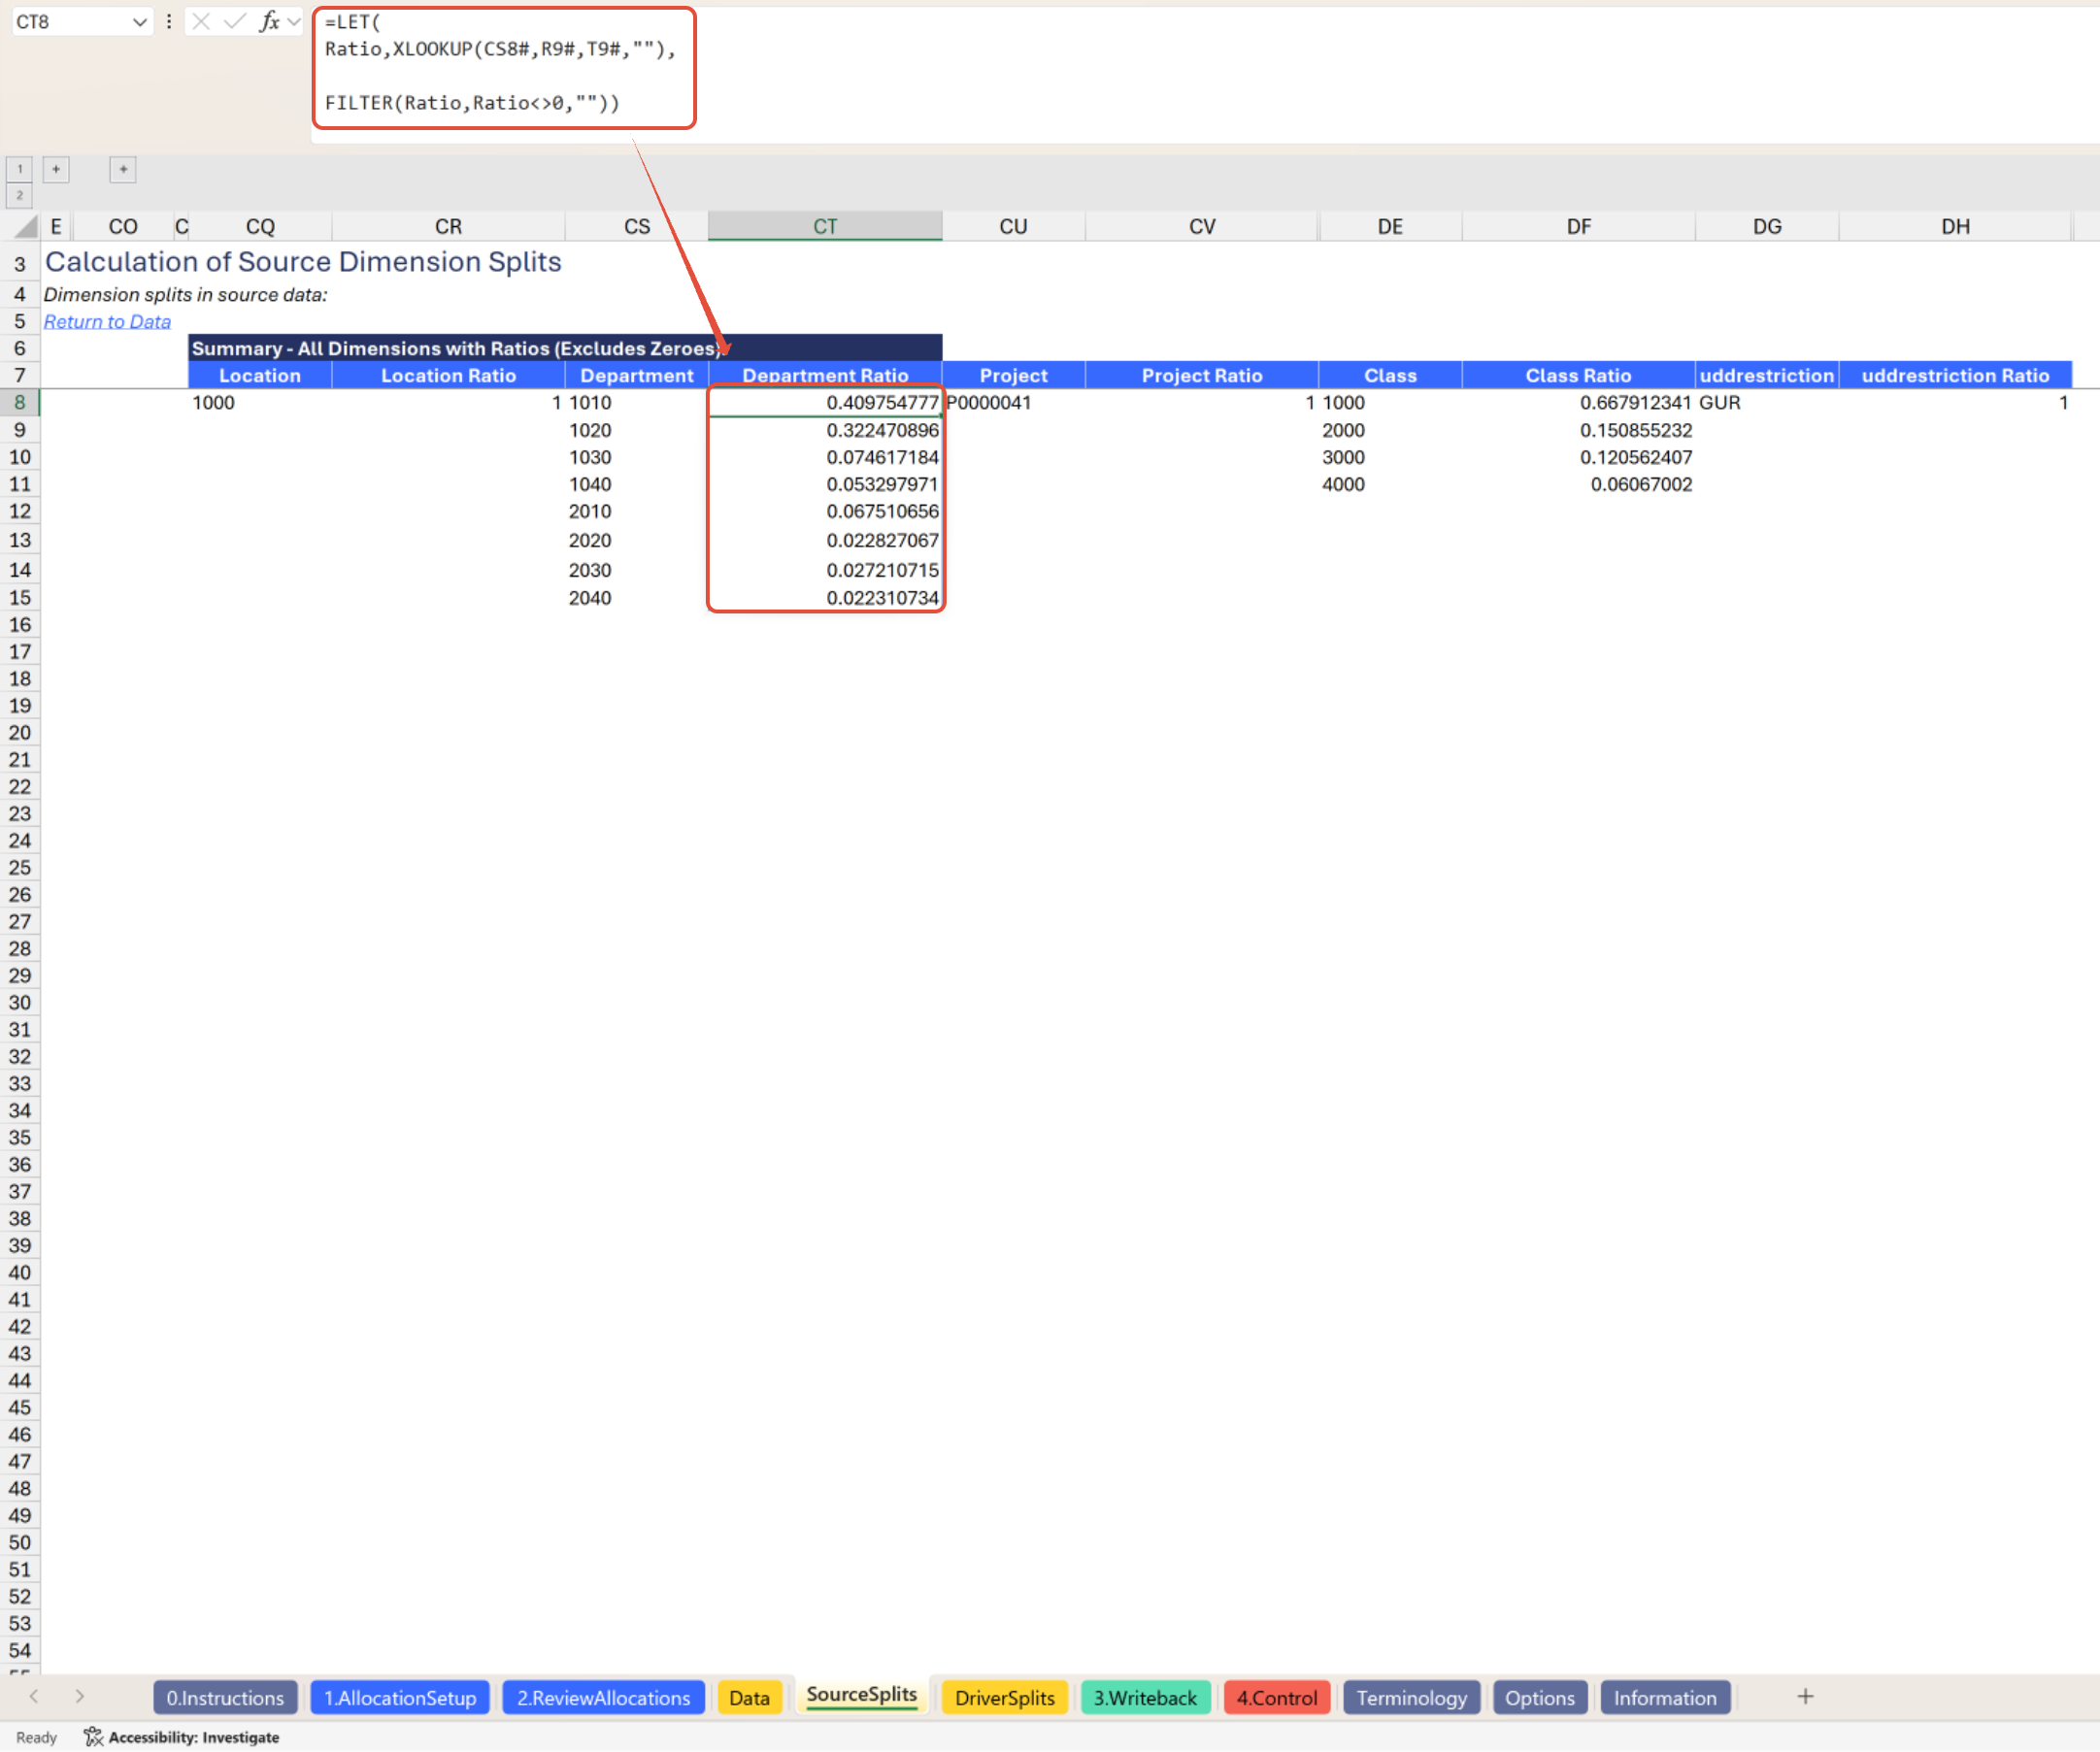This screenshot has height=1752, width=2100.
Task: Expand the second column group plus
Action: pyautogui.click(x=123, y=169)
